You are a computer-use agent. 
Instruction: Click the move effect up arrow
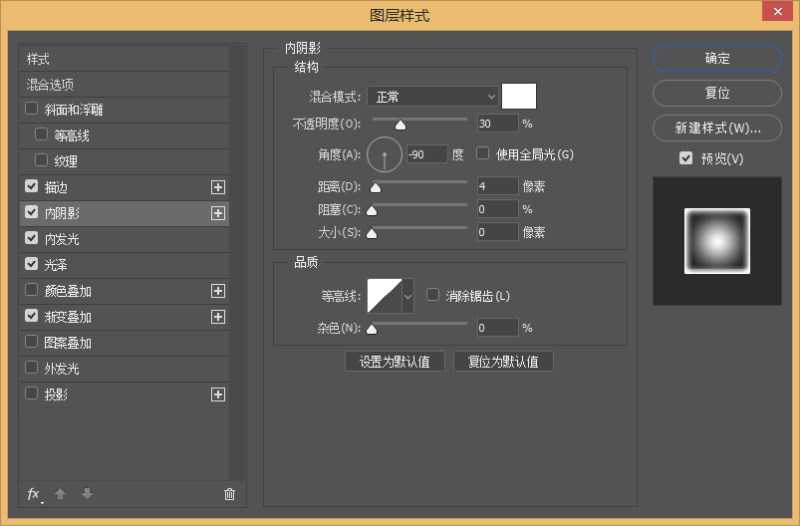pyautogui.click(x=60, y=494)
